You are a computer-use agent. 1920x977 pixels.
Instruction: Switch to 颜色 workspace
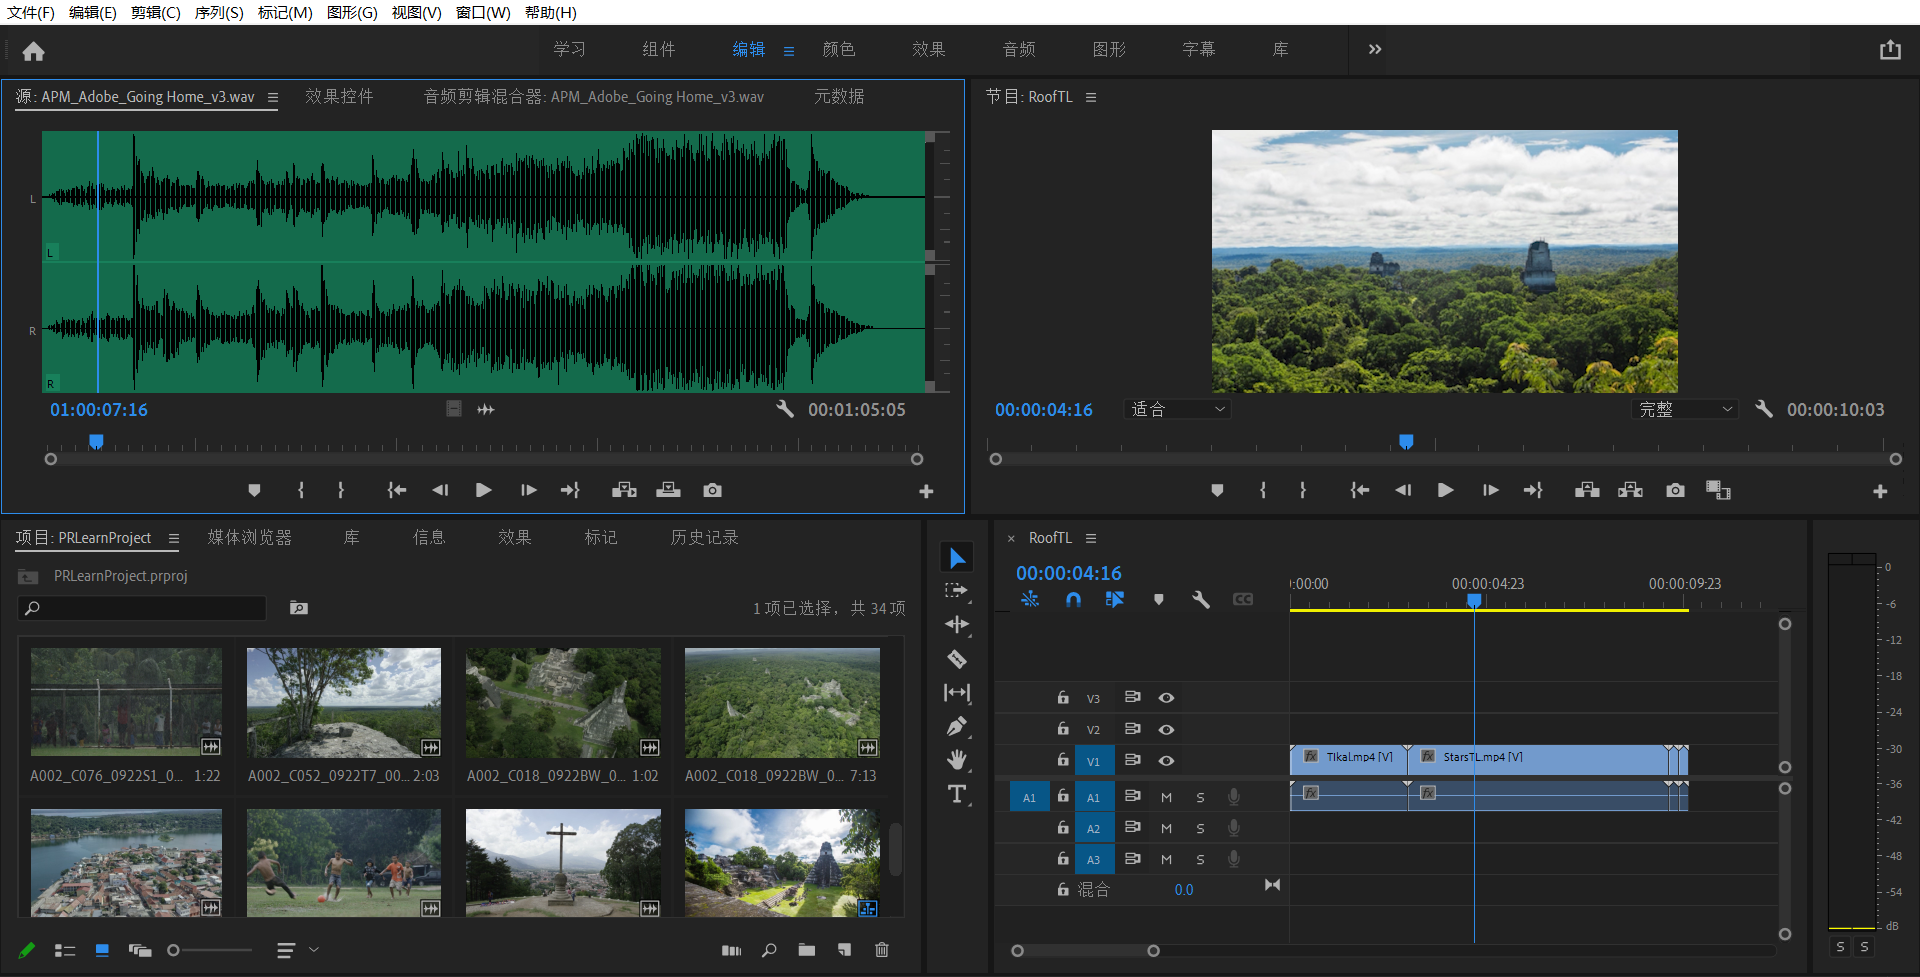click(x=839, y=49)
